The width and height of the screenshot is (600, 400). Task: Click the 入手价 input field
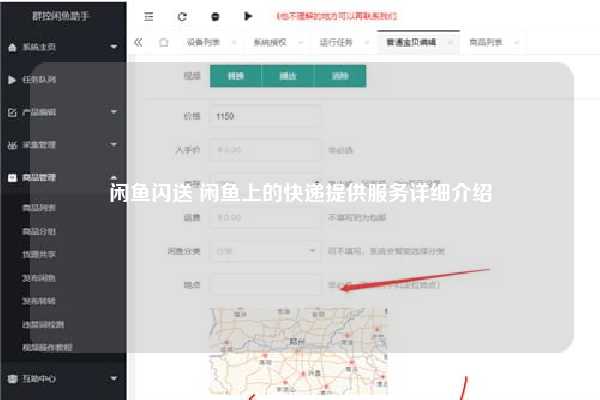click(x=265, y=150)
